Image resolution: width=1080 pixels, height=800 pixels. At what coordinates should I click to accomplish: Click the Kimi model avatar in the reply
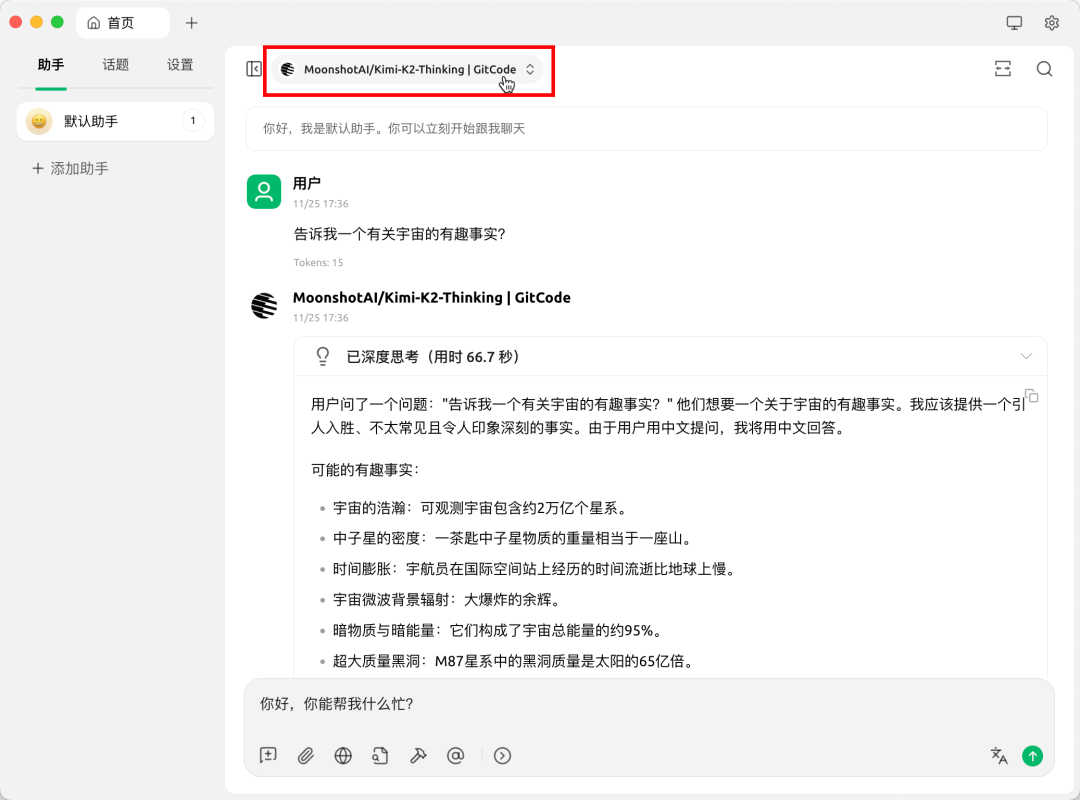point(264,305)
